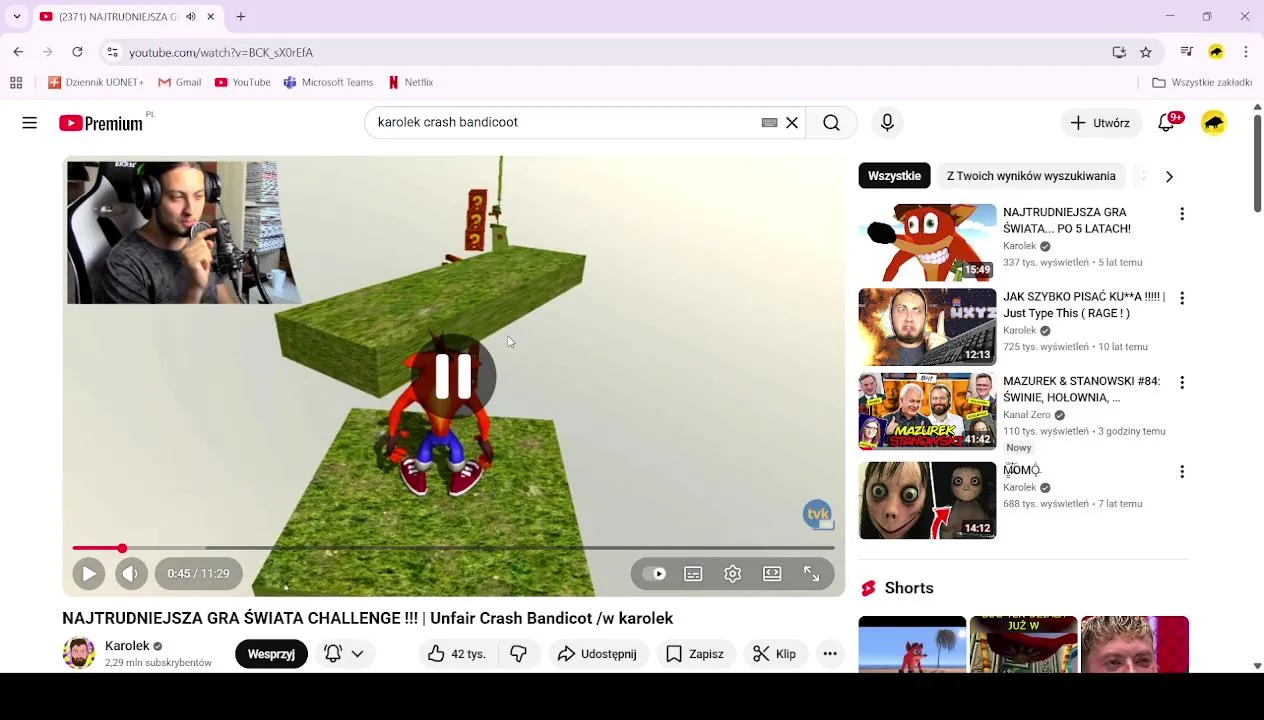Open Karolek channel name link below video
The image size is (1264, 720).
127,646
